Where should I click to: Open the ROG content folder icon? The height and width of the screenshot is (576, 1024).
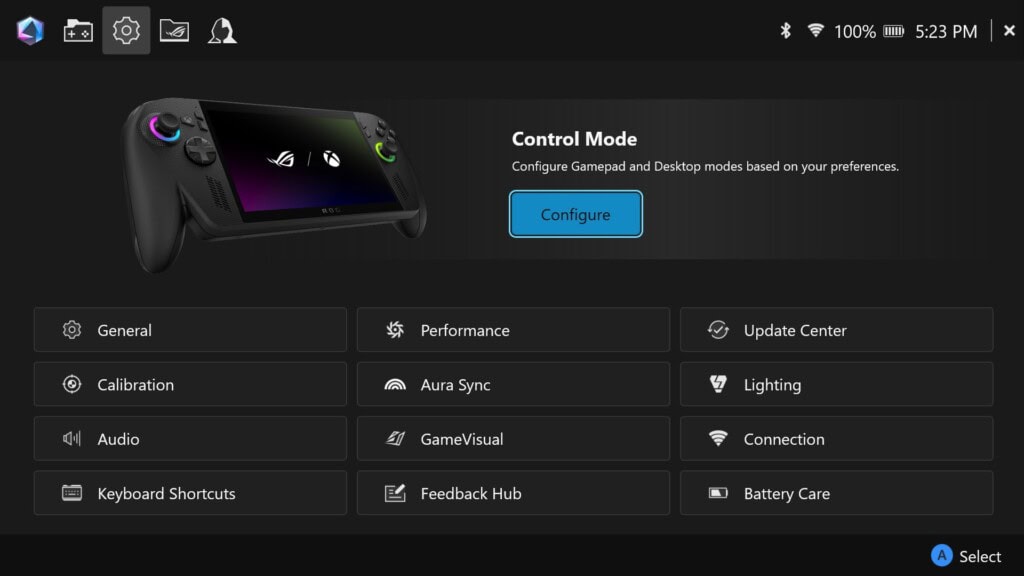click(x=174, y=31)
